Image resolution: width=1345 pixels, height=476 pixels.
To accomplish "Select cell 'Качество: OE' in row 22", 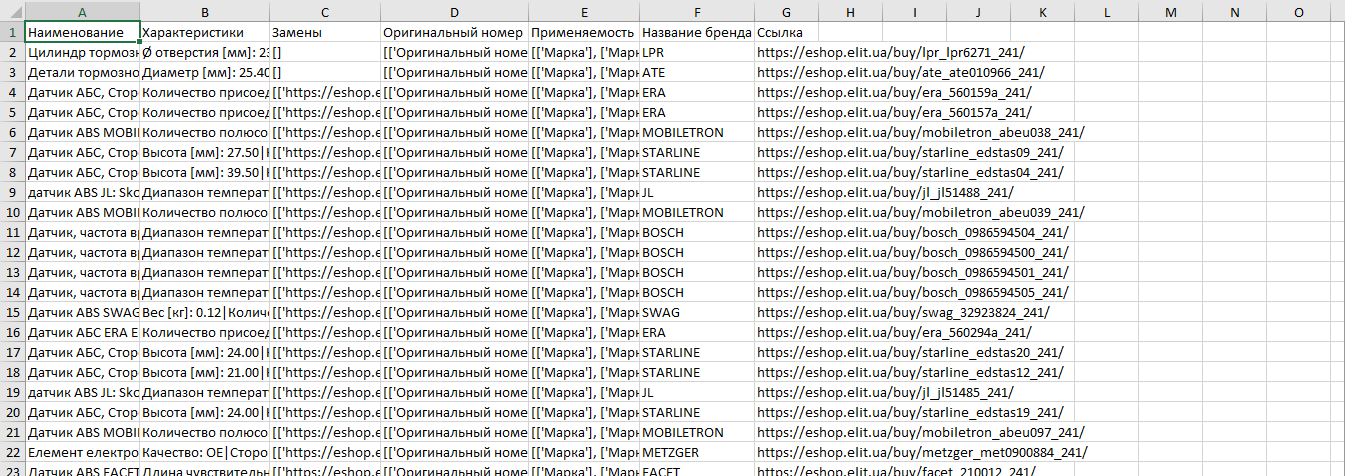I will [205, 452].
